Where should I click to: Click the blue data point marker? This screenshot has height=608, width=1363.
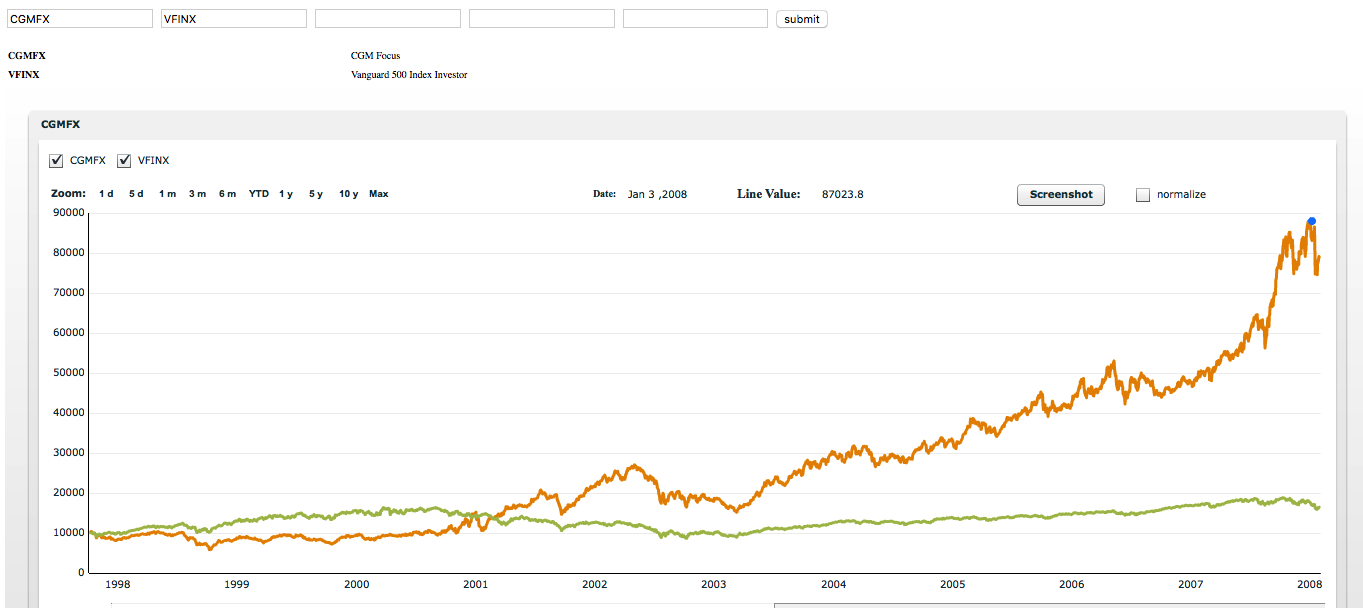(1311, 221)
